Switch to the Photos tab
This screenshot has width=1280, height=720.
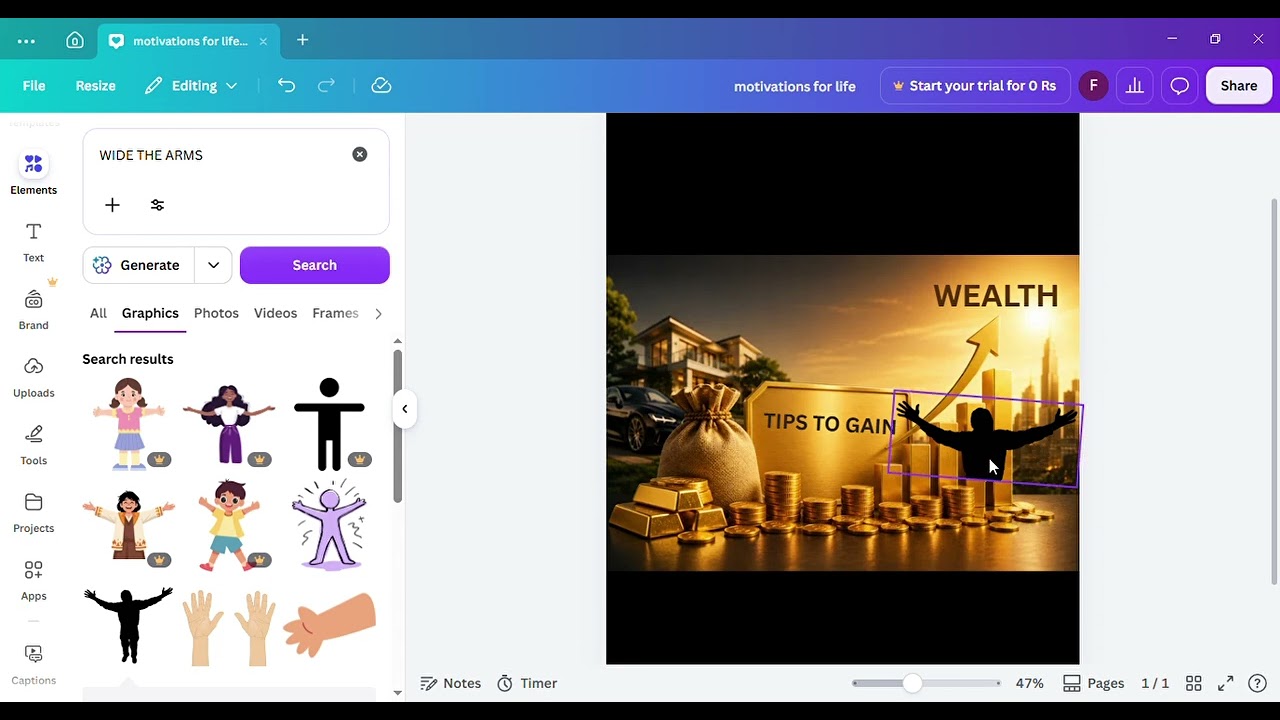pos(216,313)
